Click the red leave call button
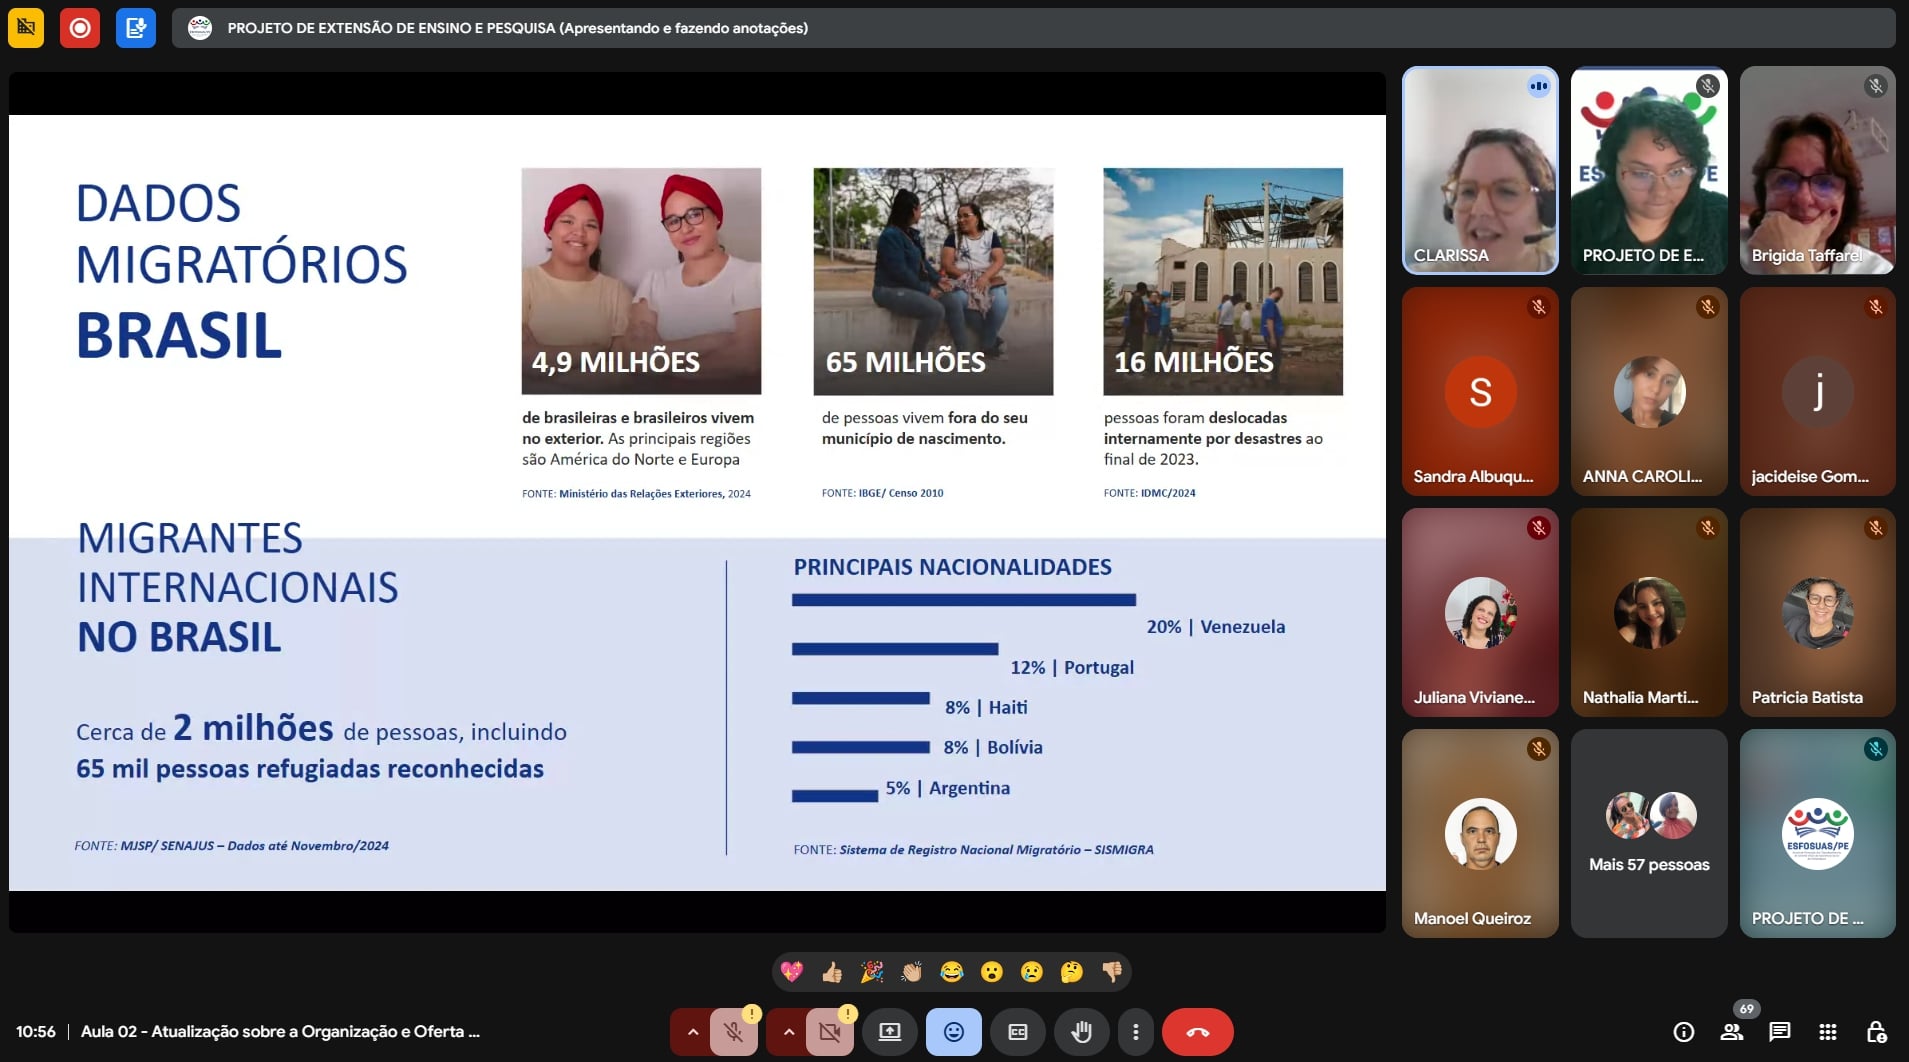 [1197, 1032]
